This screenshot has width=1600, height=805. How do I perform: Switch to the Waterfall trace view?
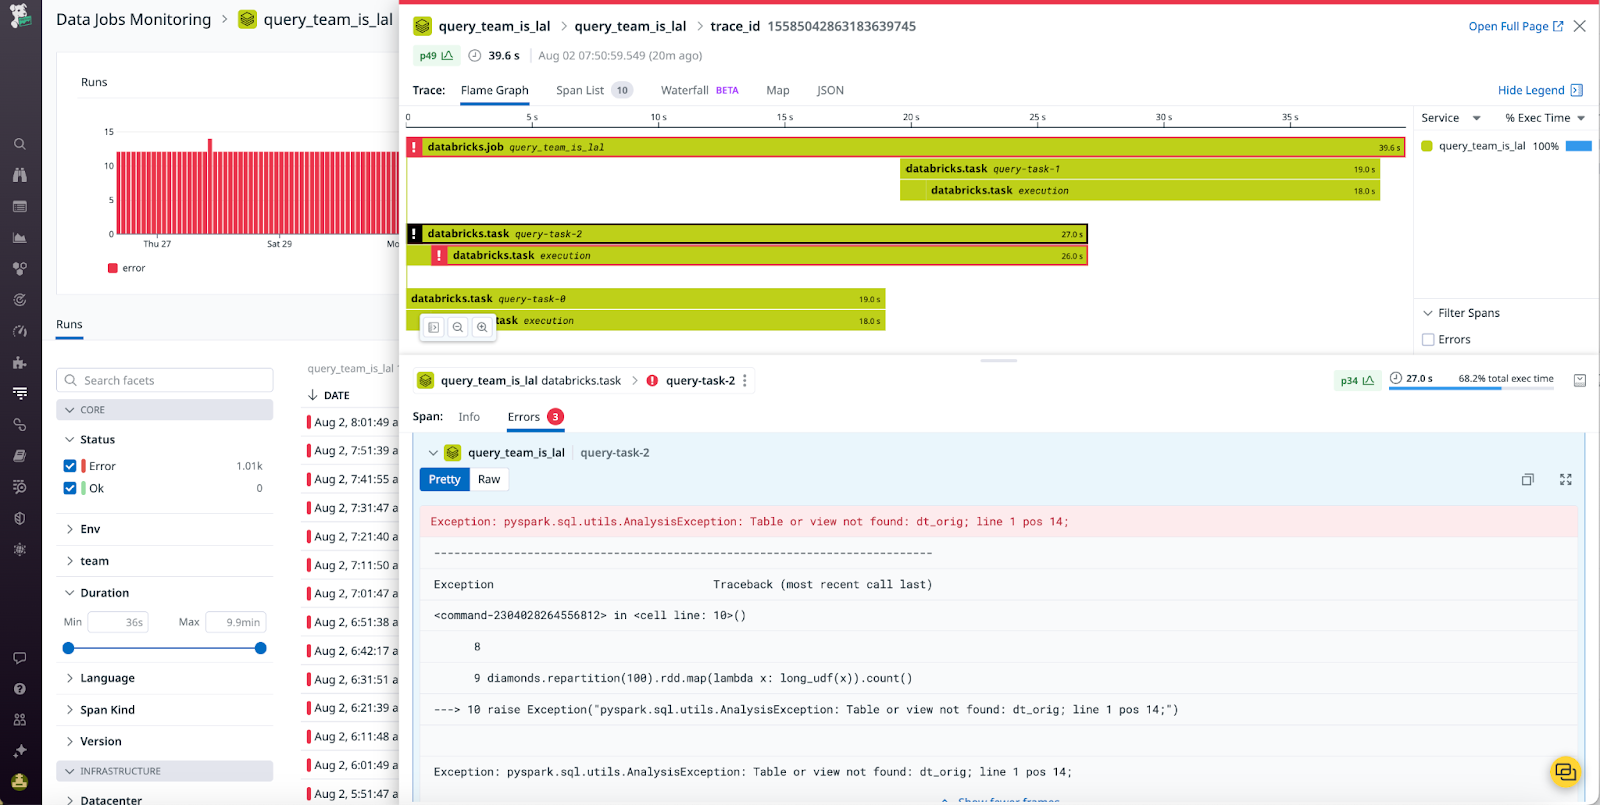685,91
